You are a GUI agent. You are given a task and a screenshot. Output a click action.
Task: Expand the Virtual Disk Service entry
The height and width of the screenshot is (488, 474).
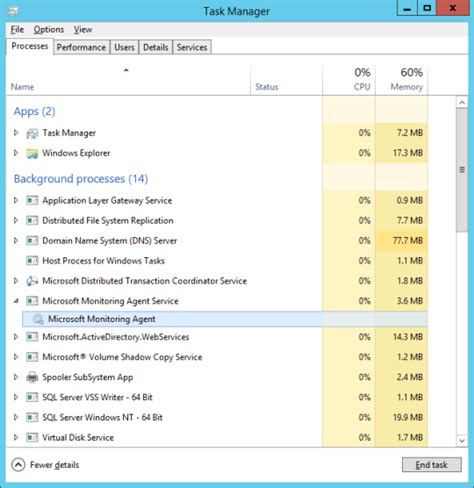coord(16,437)
